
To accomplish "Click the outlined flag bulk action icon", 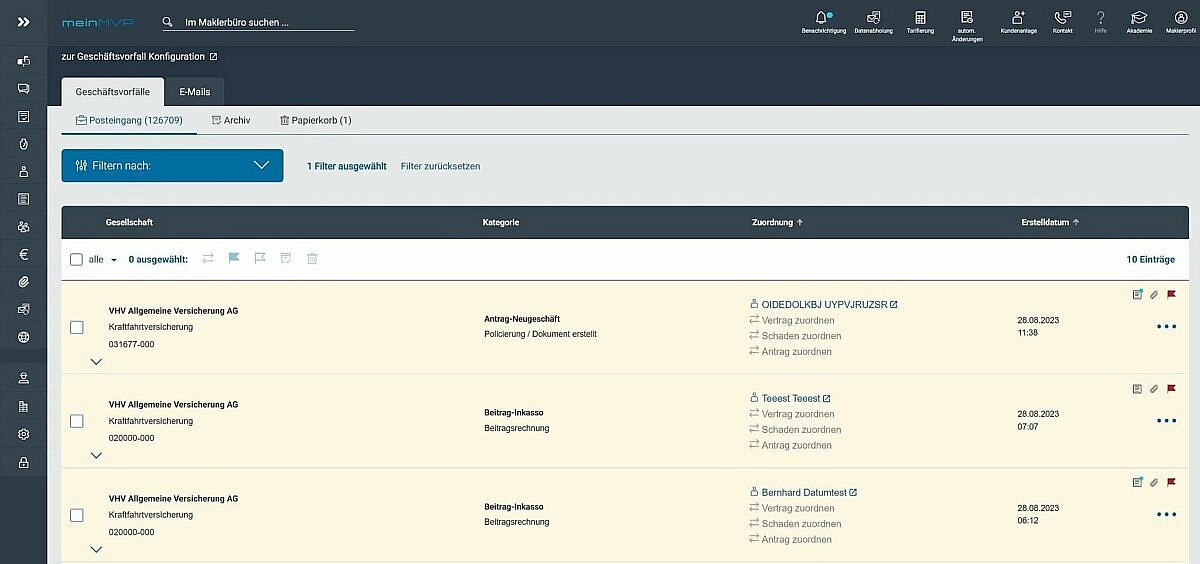I will click(260, 258).
